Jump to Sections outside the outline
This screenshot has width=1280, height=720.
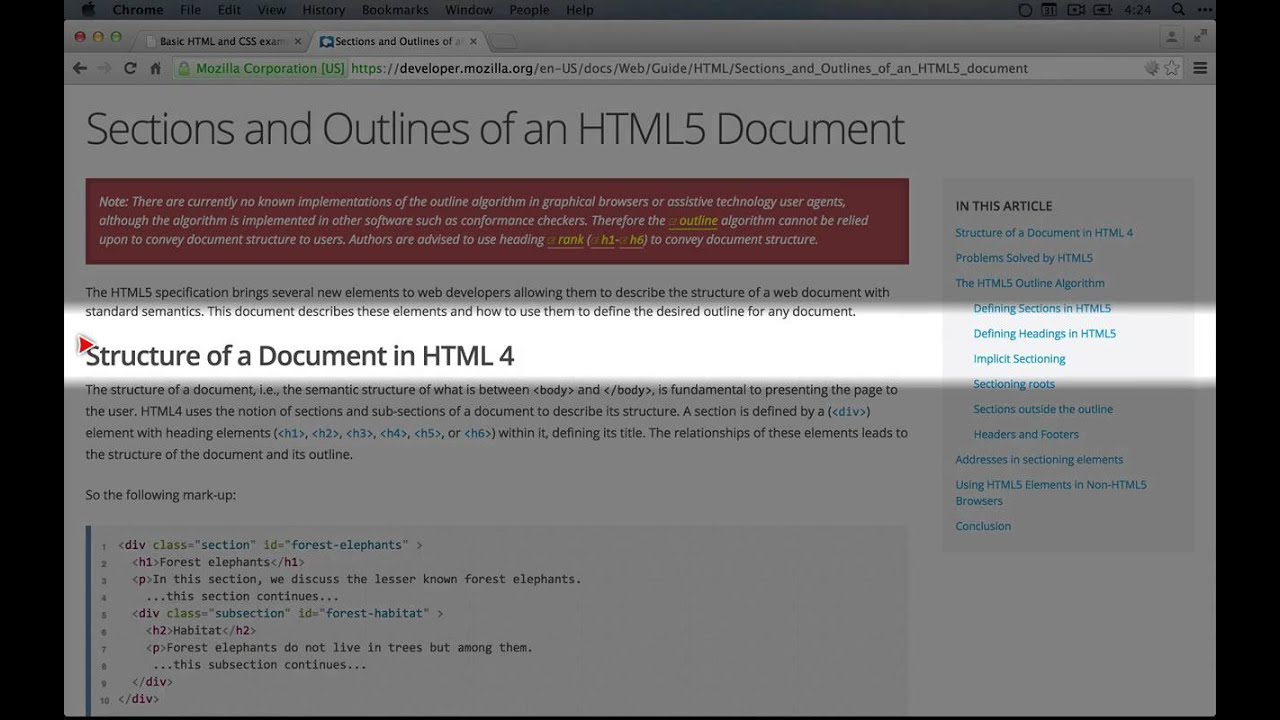(x=1043, y=408)
